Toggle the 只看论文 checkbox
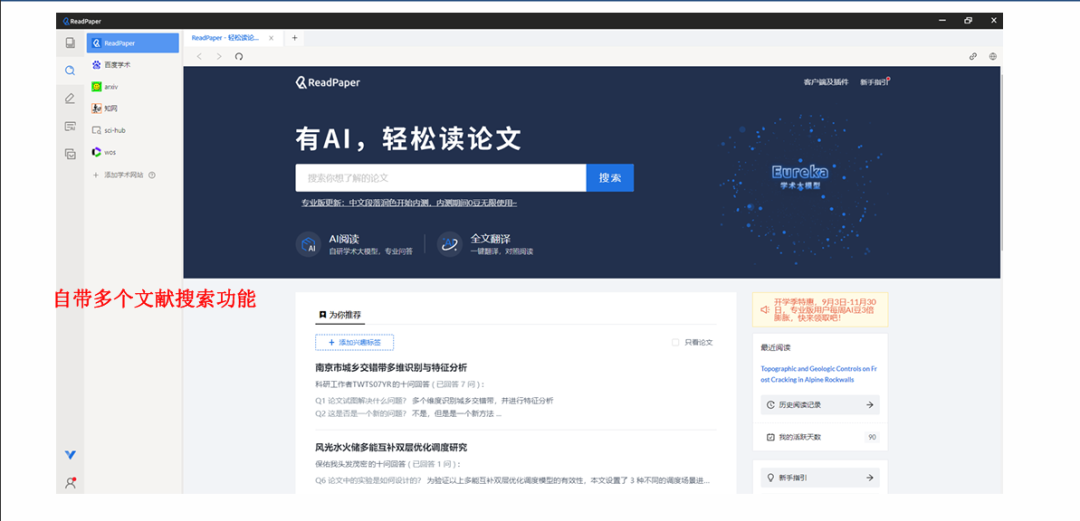Image resolution: width=1080 pixels, height=521 pixels. click(676, 343)
